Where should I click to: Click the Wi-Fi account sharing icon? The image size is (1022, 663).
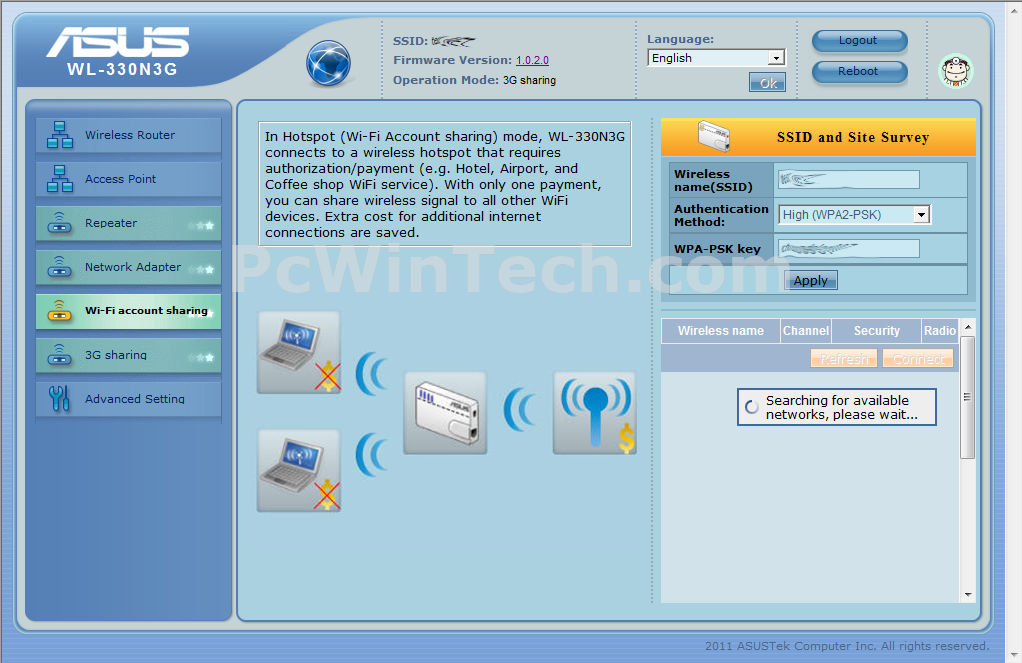(59, 311)
